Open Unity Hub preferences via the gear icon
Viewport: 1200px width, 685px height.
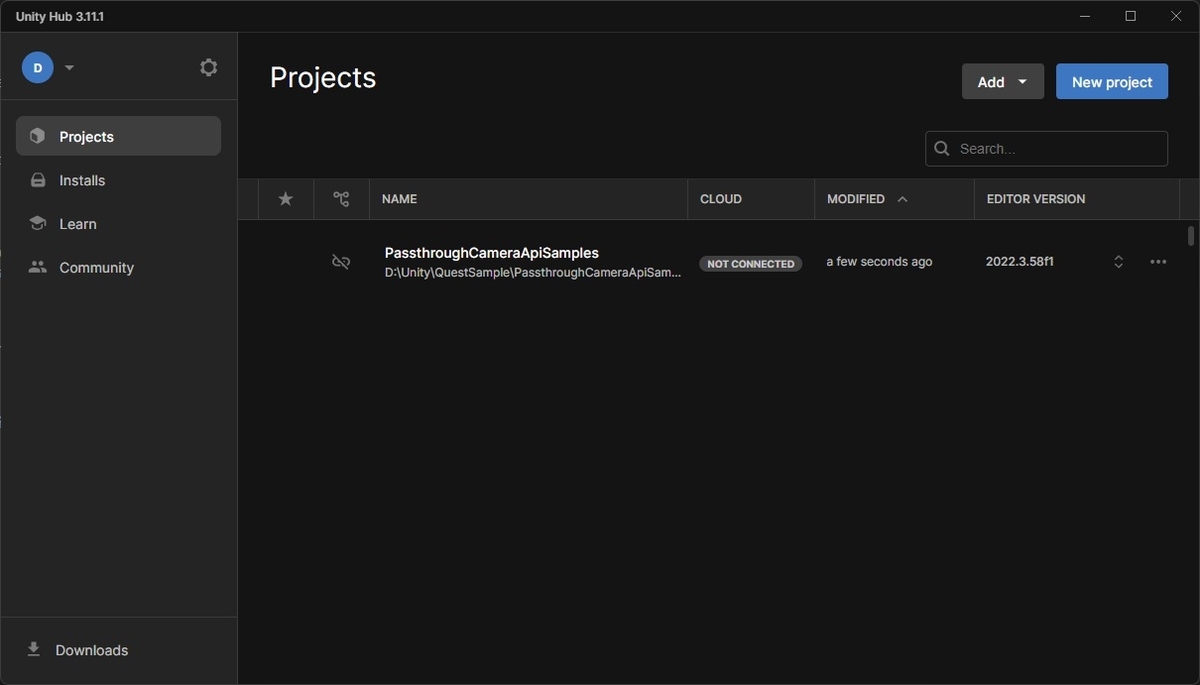click(208, 66)
